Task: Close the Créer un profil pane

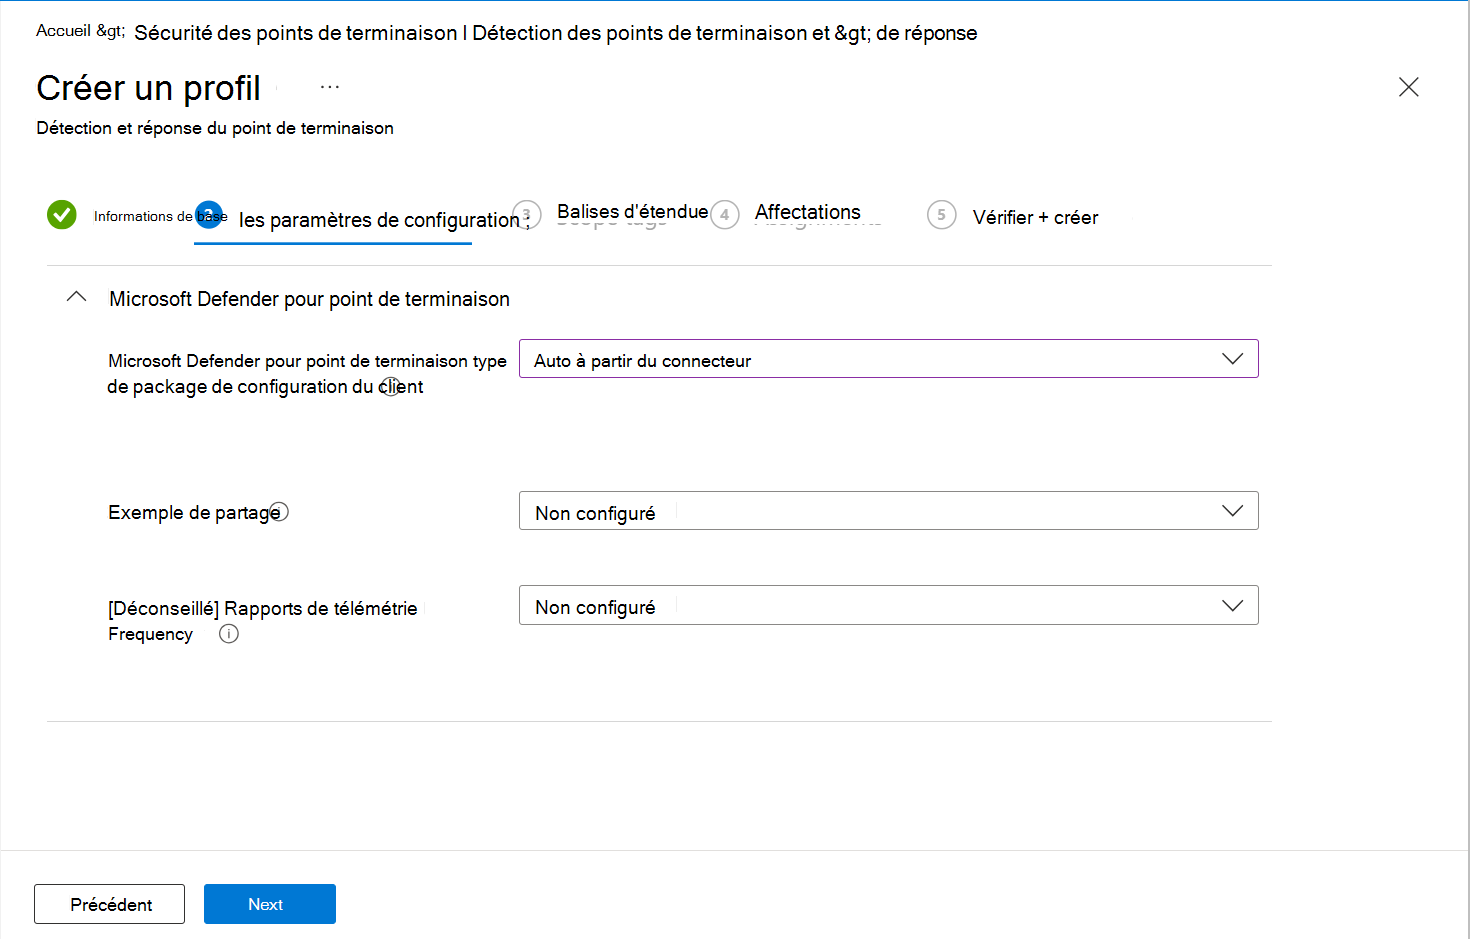Action: 1409,87
